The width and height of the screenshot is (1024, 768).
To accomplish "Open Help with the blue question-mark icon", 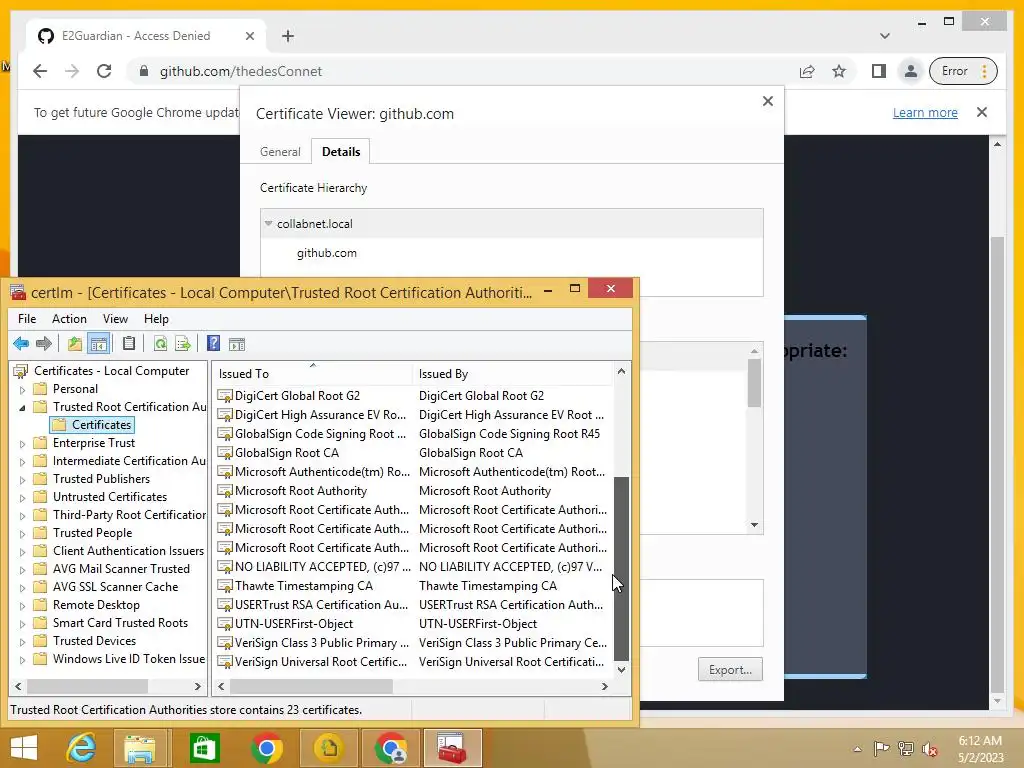I will [x=213, y=344].
